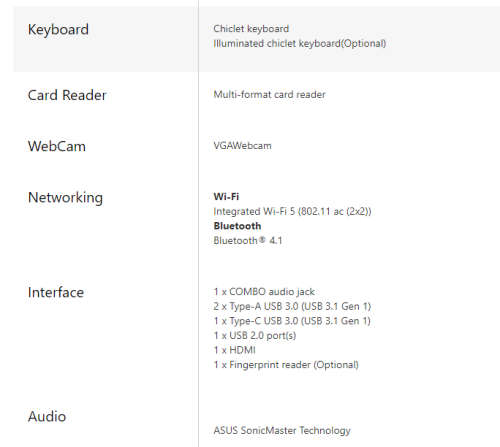This screenshot has height=447, width=500.
Task: Click the Interface section label
Action: 56,292
